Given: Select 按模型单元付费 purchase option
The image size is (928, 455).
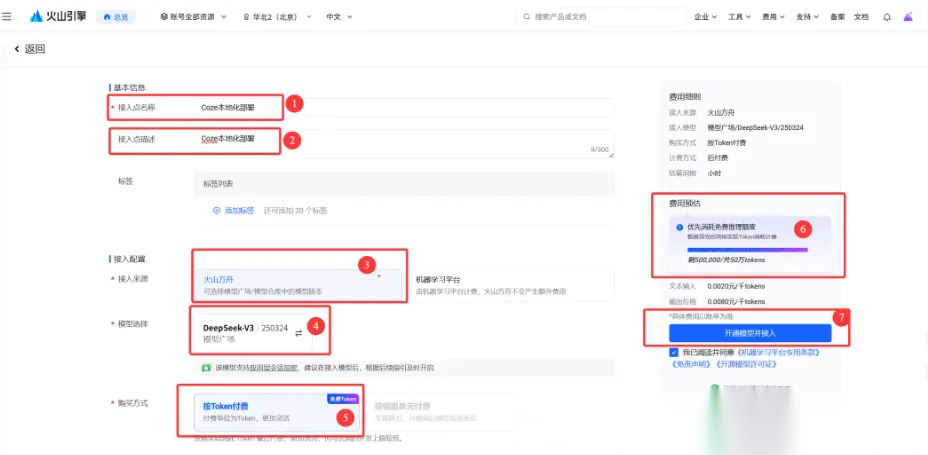Looking at the screenshot, I should (x=441, y=411).
